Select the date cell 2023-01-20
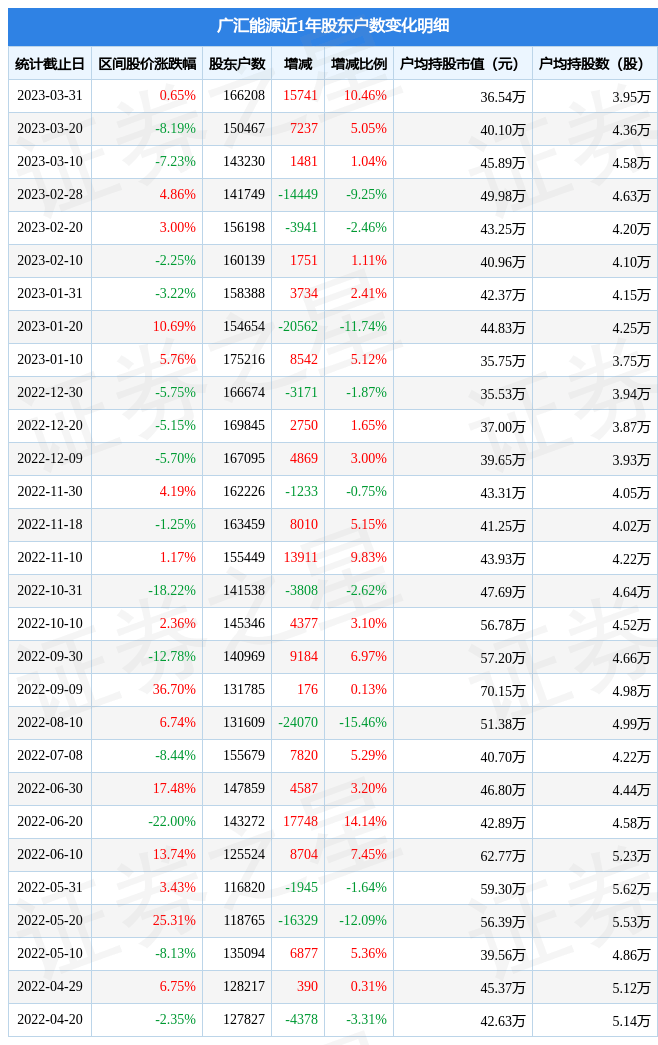 click(x=50, y=326)
